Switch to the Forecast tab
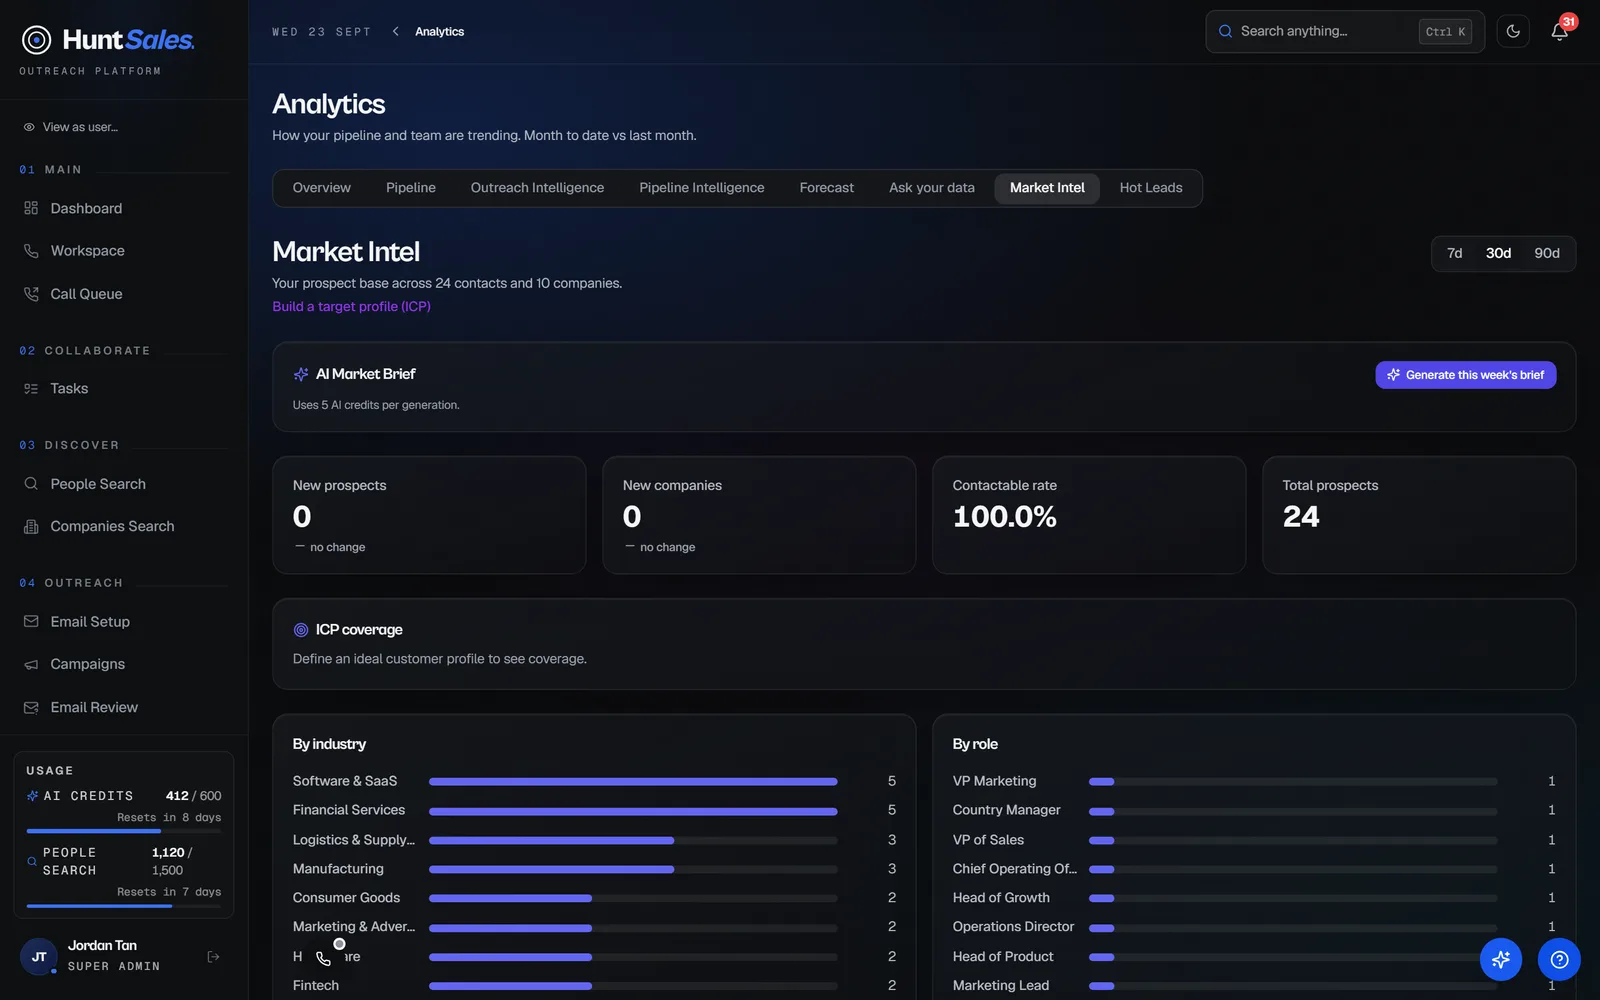The image size is (1600, 1000). tap(827, 188)
